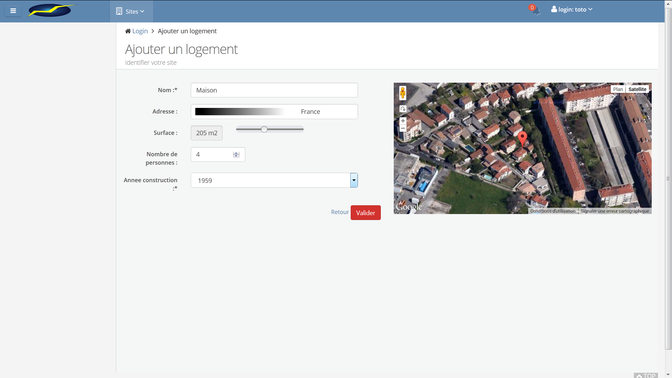This screenshot has height=378, width=672.
Task: Click the red location pin marker
Action: [522, 139]
